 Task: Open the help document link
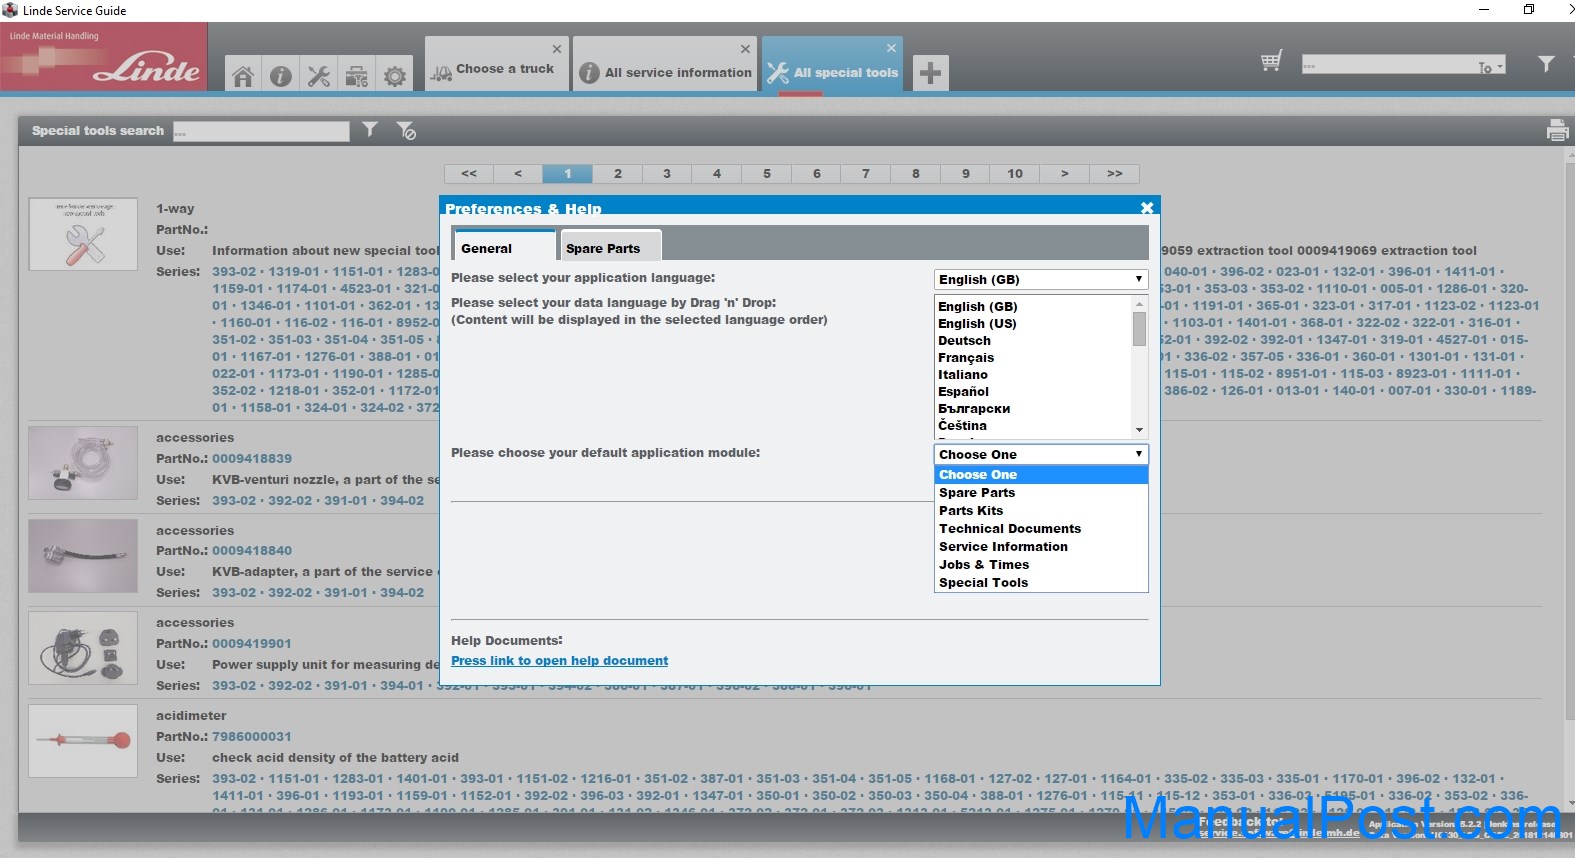point(559,661)
